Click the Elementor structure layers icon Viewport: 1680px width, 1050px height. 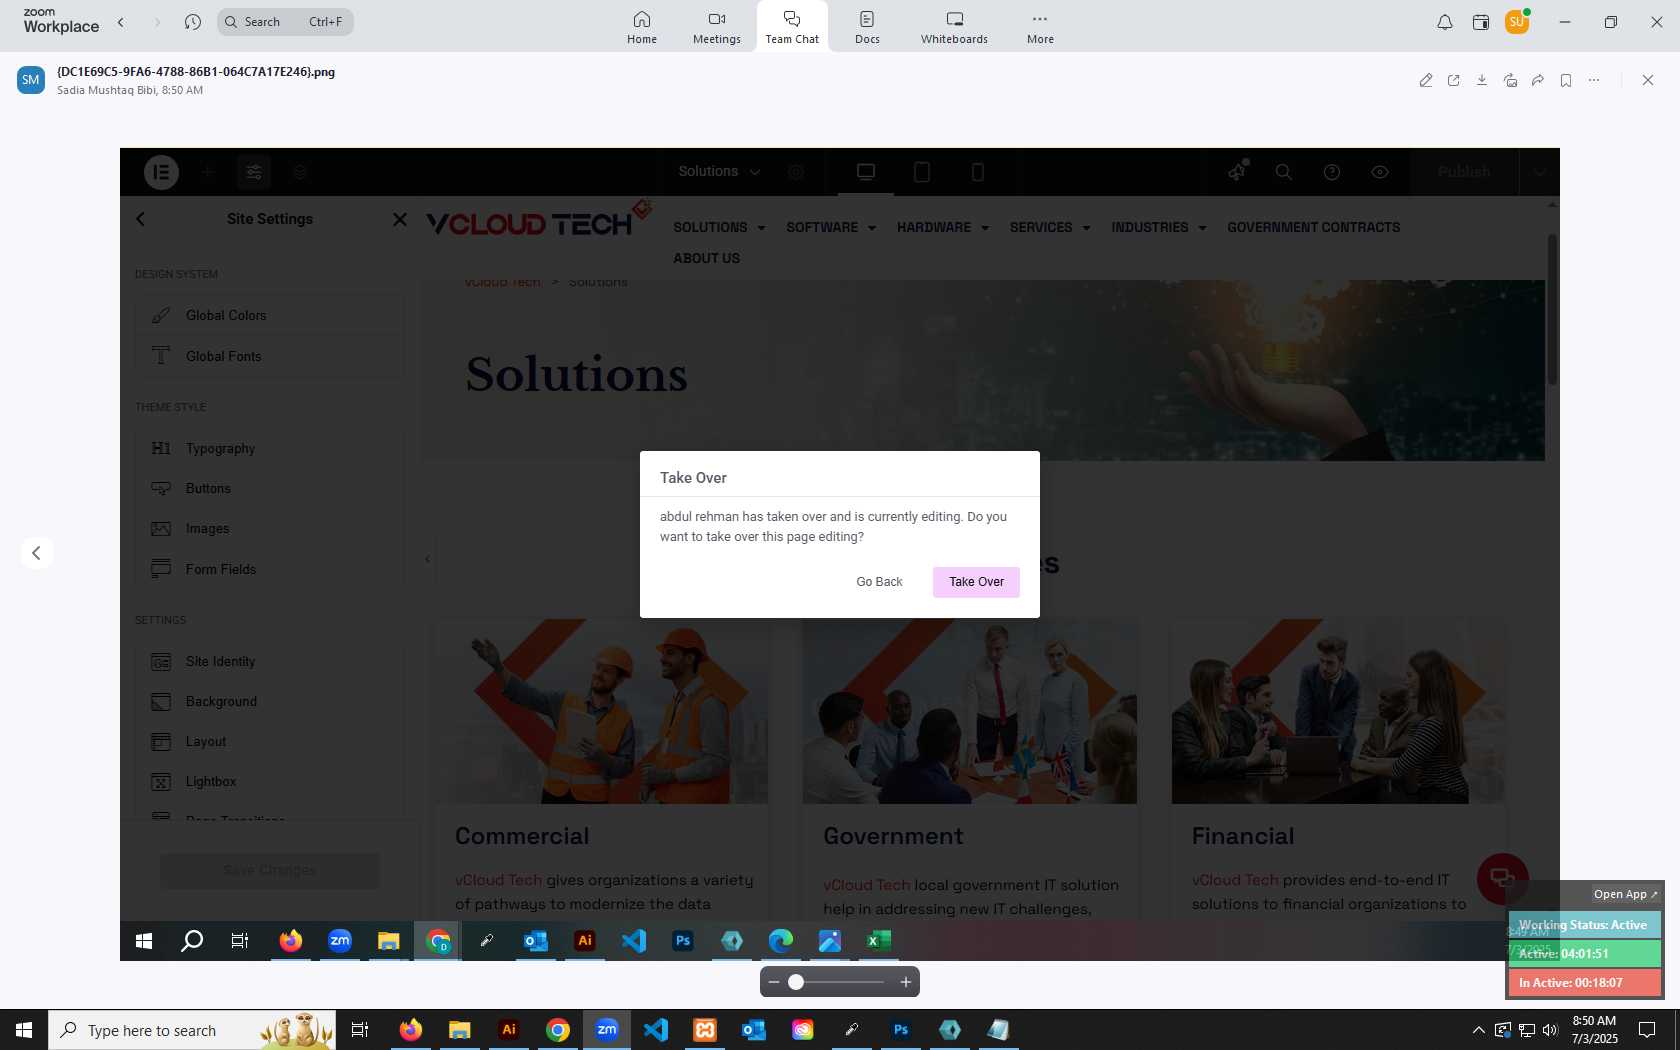[x=299, y=172]
